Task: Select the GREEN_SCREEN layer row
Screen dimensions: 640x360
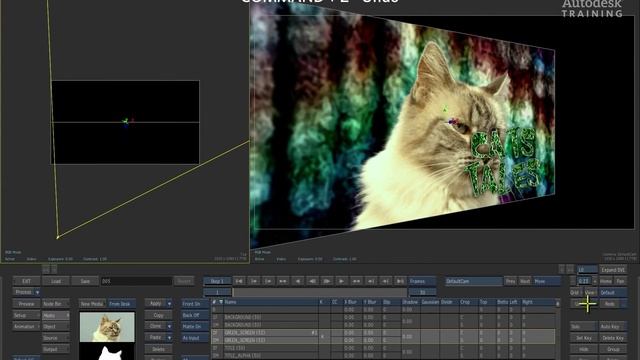Action: tap(383, 336)
